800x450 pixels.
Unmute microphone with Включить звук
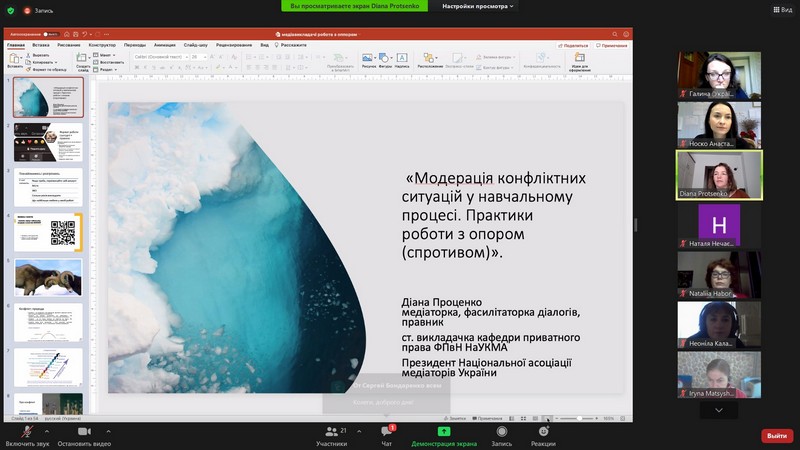click(27, 431)
